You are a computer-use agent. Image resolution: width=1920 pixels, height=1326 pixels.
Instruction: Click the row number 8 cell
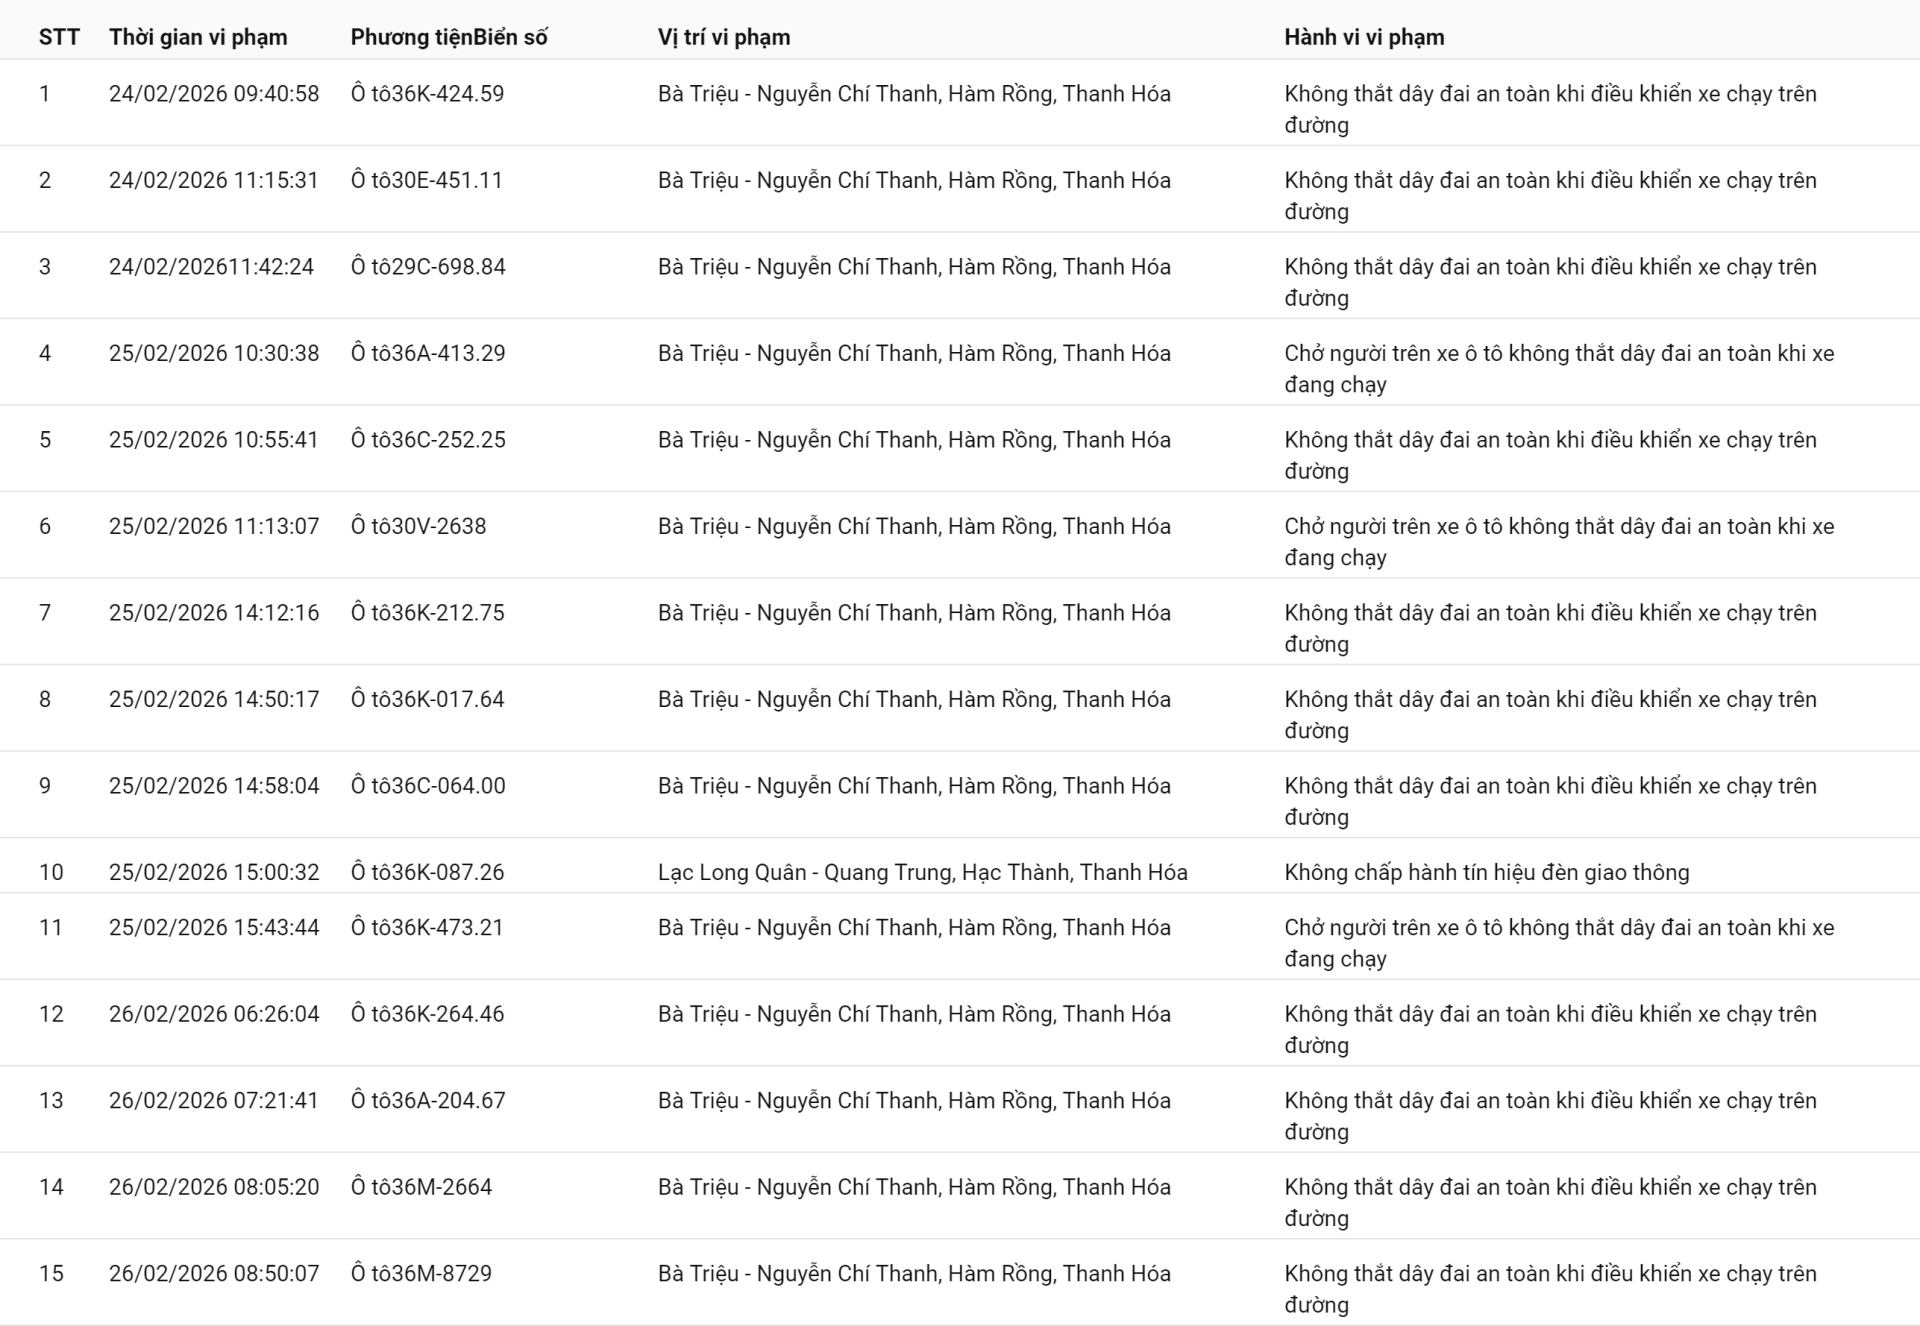pos(45,699)
